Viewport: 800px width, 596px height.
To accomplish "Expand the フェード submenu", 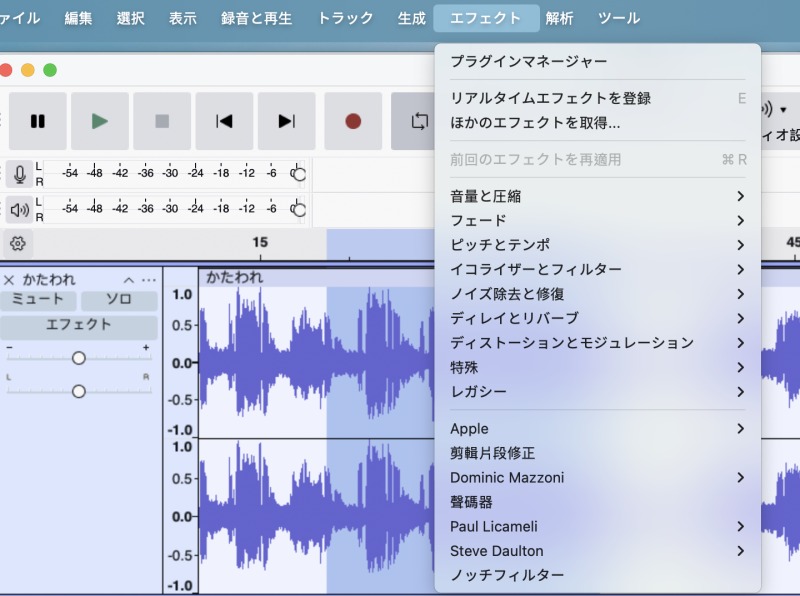I will (597, 221).
